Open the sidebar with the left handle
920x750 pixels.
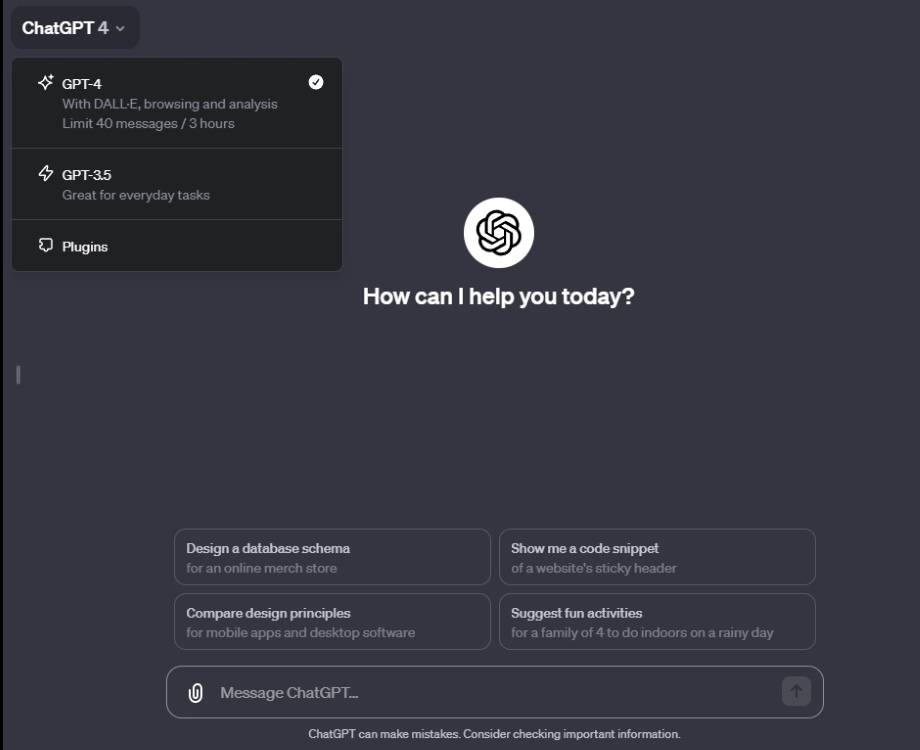(18, 374)
